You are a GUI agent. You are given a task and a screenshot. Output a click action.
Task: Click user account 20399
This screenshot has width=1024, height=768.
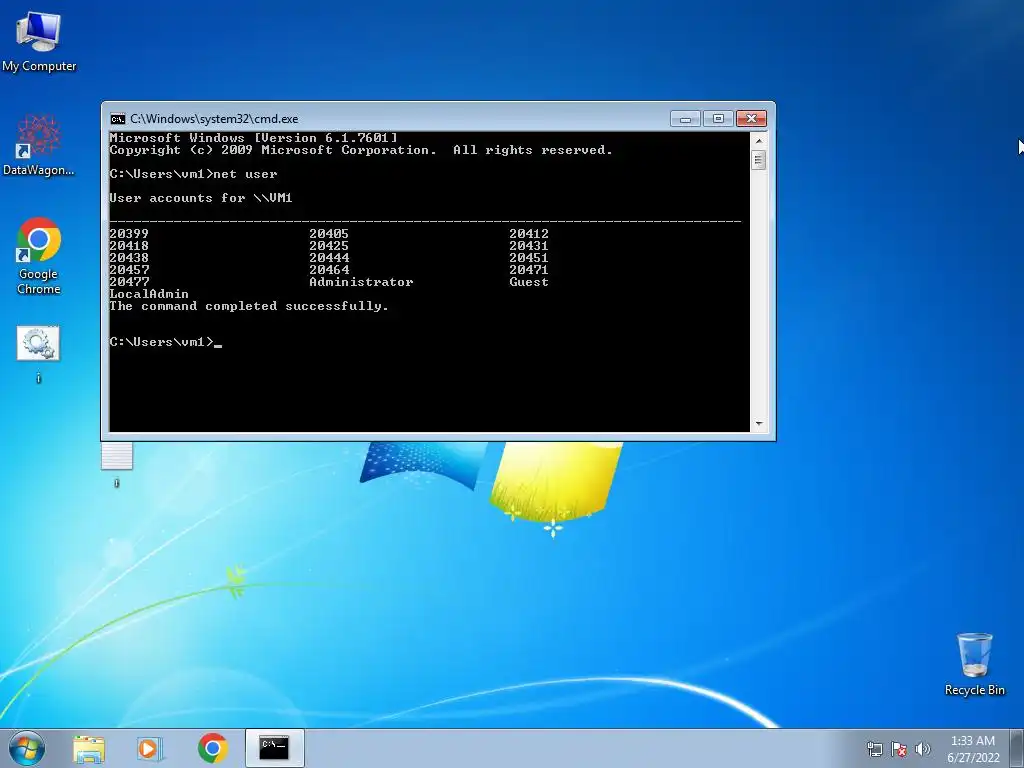(x=129, y=234)
